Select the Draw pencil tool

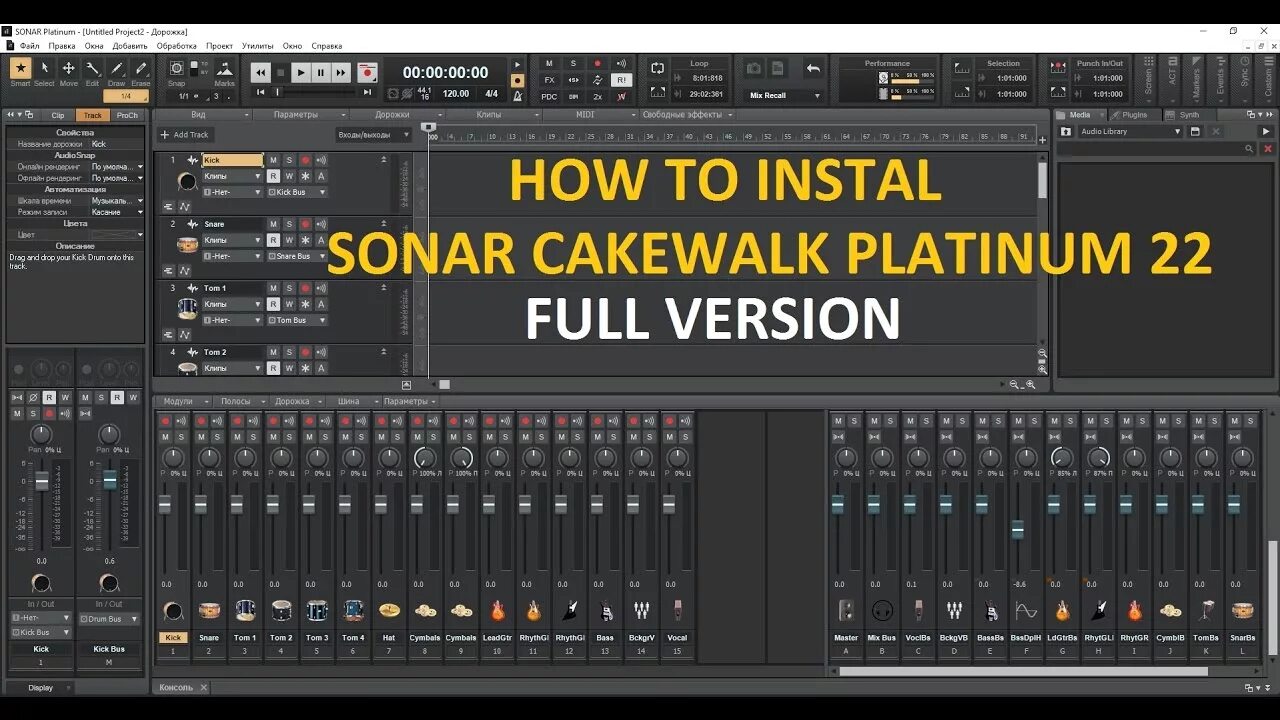[117, 69]
